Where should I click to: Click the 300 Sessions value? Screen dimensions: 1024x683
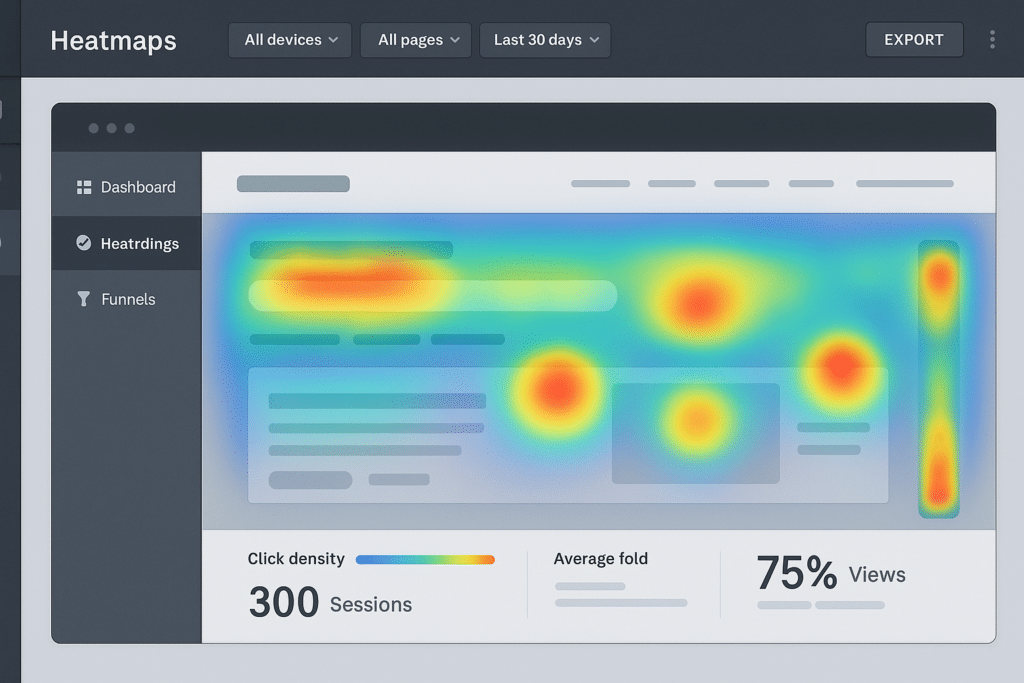coord(330,602)
